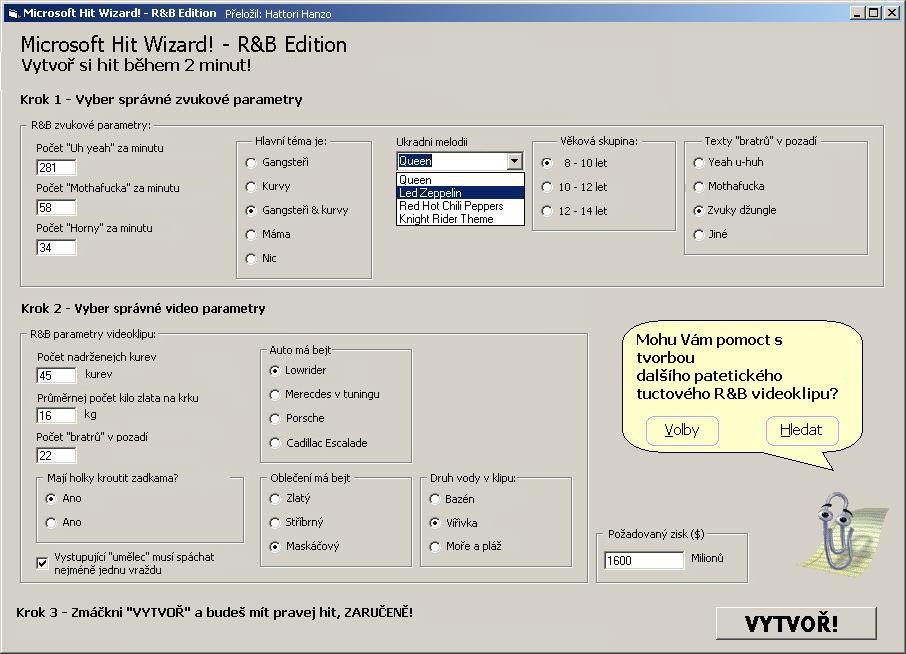Click the application icon in title bar
This screenshot has width=906, height=654.
pos(12,13)
